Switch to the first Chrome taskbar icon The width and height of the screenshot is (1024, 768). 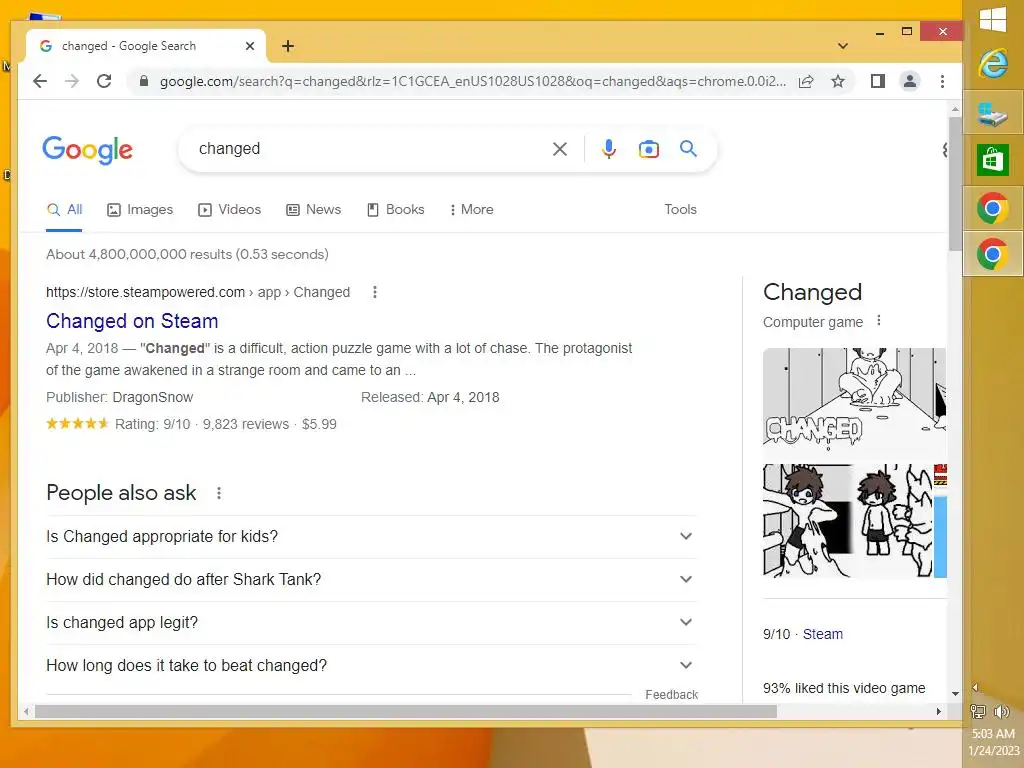click(x=993, y=208)
